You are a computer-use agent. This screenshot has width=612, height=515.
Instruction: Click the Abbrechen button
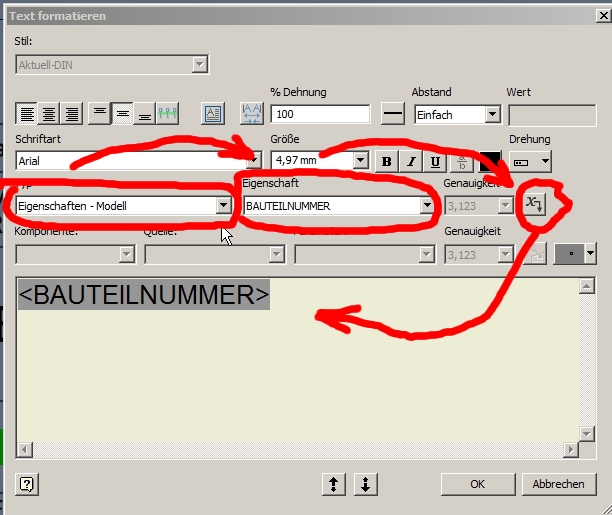559,484
